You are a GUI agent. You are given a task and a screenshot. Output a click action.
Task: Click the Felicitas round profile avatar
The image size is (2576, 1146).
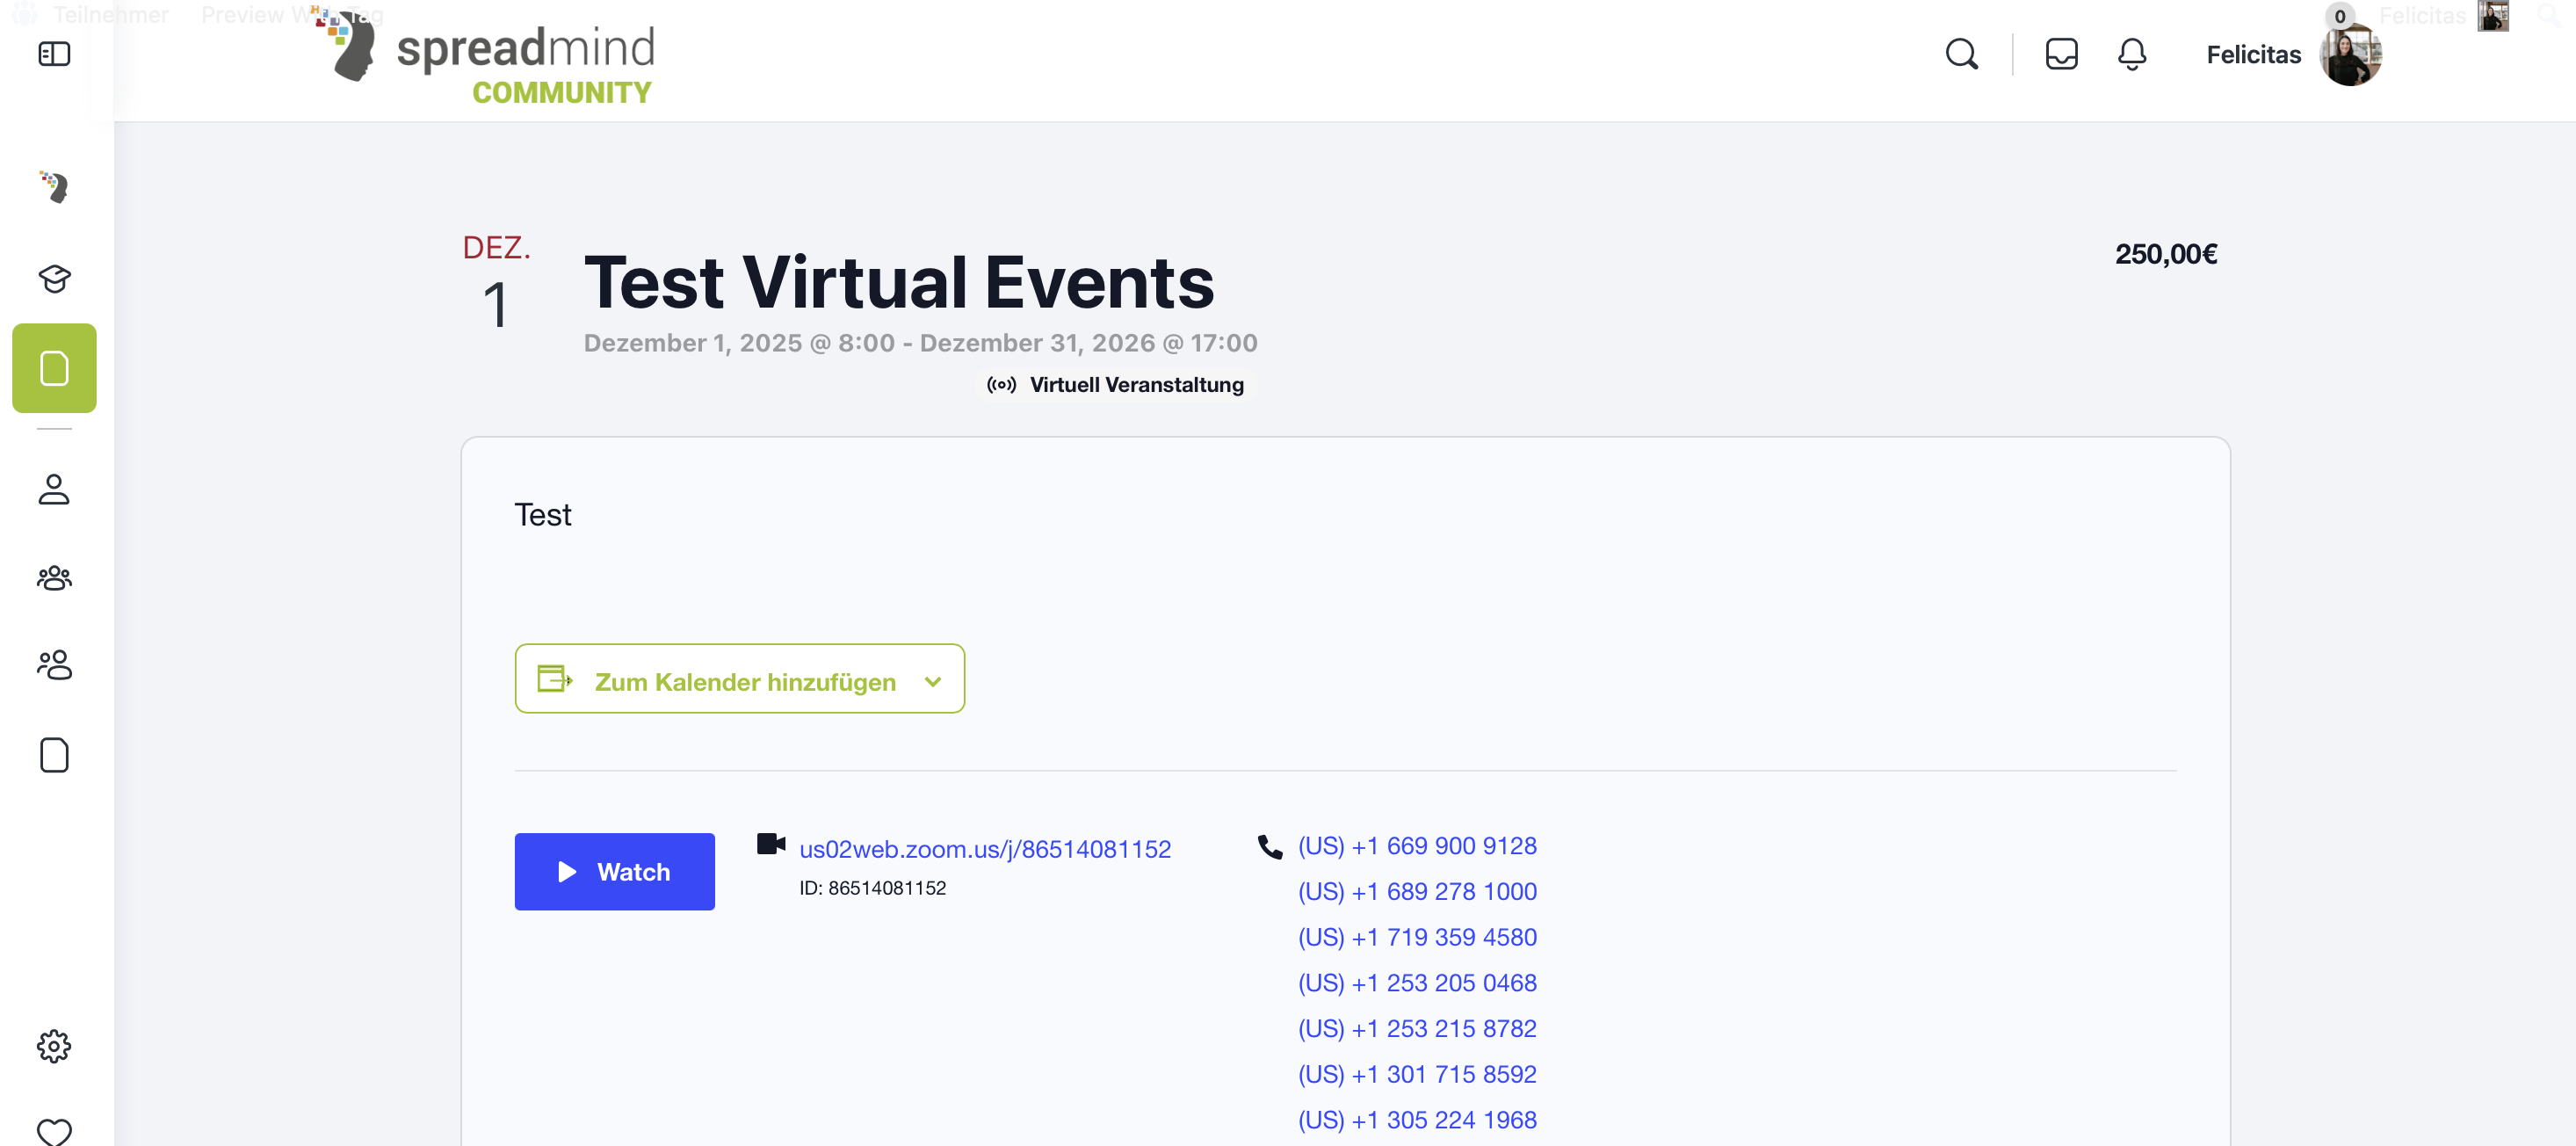tap(2350, 55)
